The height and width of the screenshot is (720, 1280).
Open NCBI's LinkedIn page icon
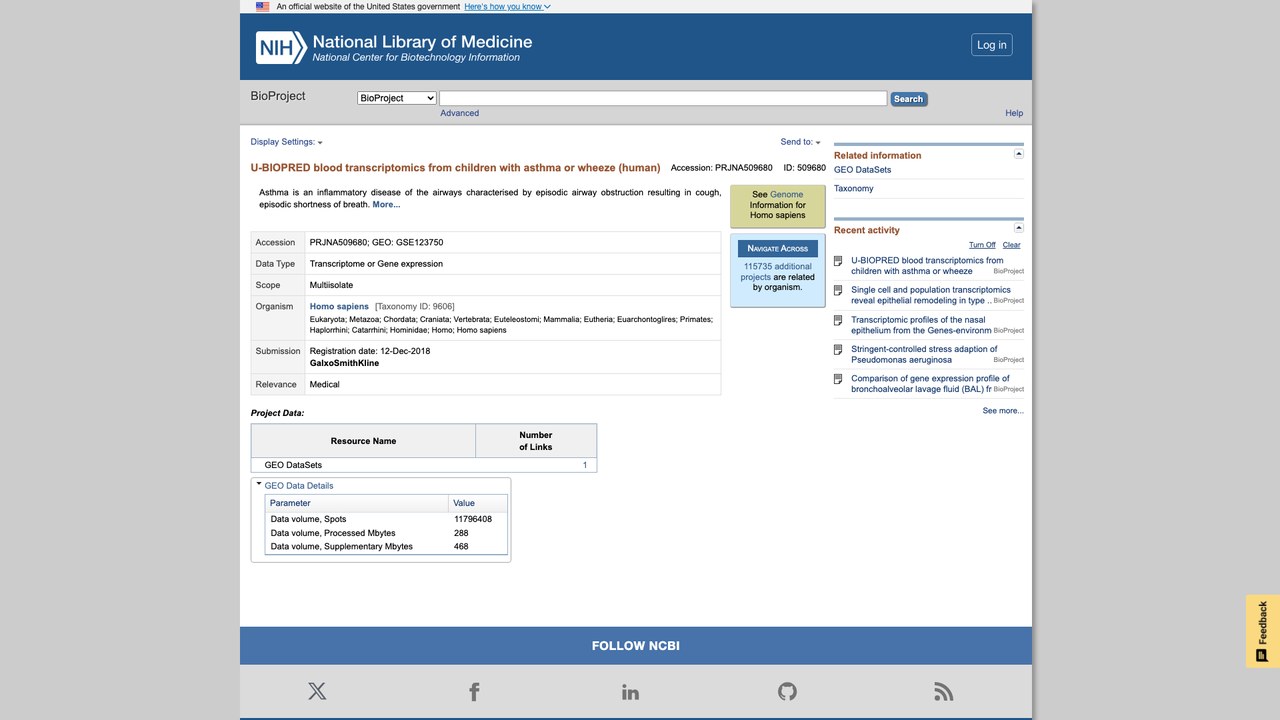tap(630, 691)
